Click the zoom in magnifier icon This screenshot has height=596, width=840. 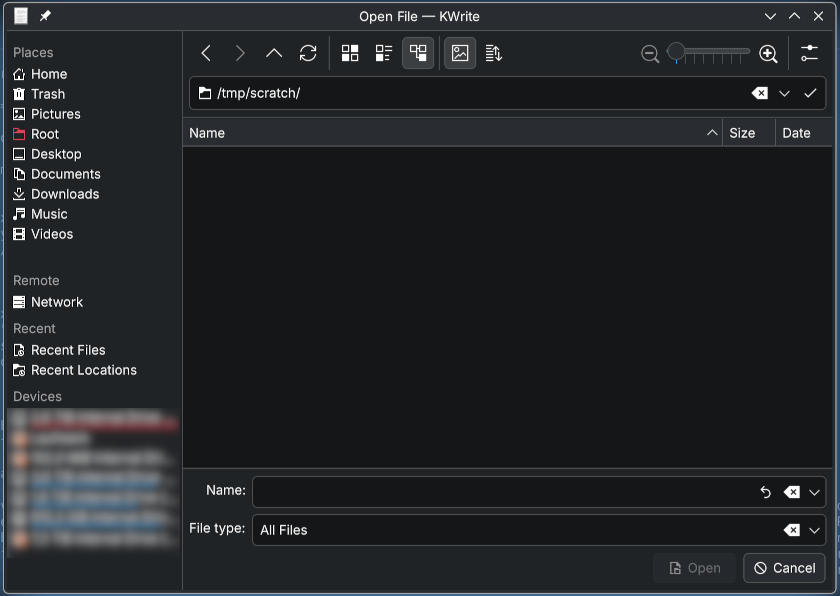[768, 54]
